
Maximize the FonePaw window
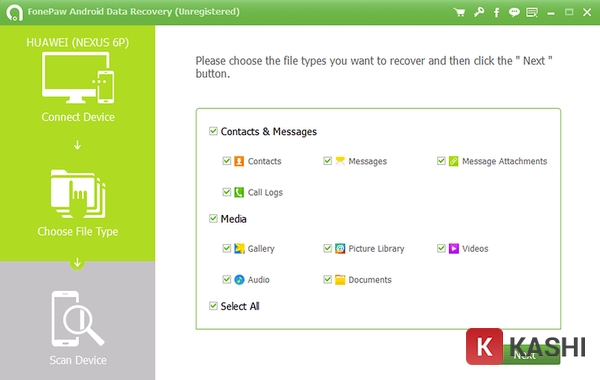point(569,12)
